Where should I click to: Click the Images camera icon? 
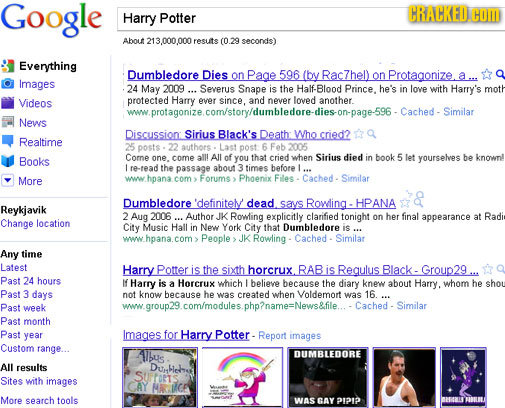(8, 84)
